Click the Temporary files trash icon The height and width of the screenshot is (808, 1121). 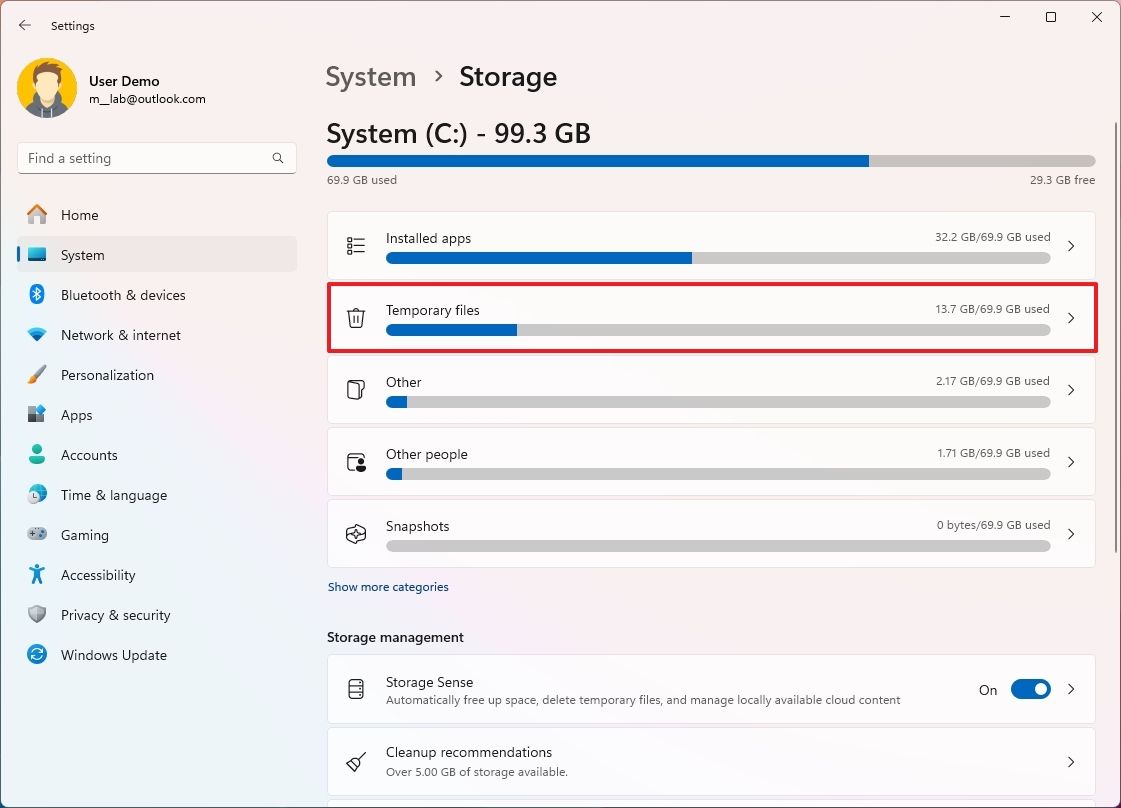tap(356, 317)
